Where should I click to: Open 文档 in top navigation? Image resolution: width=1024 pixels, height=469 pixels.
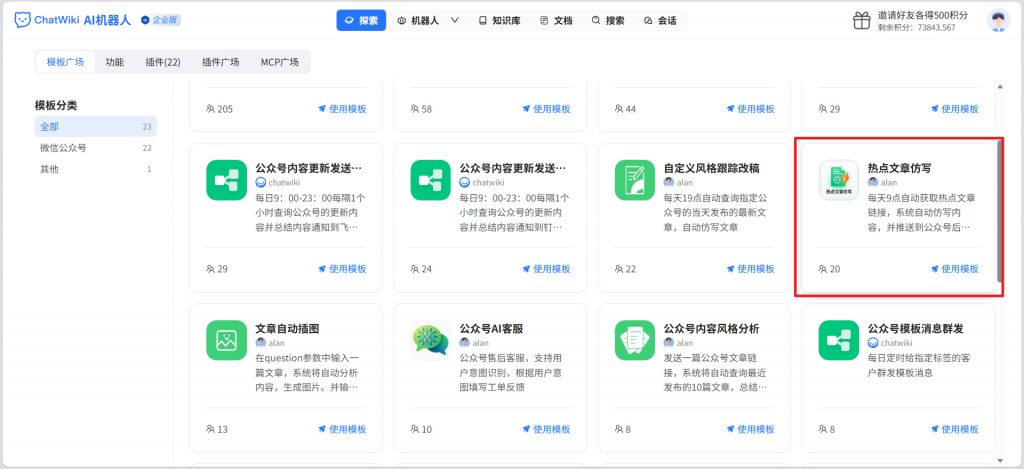coord(556,20)
